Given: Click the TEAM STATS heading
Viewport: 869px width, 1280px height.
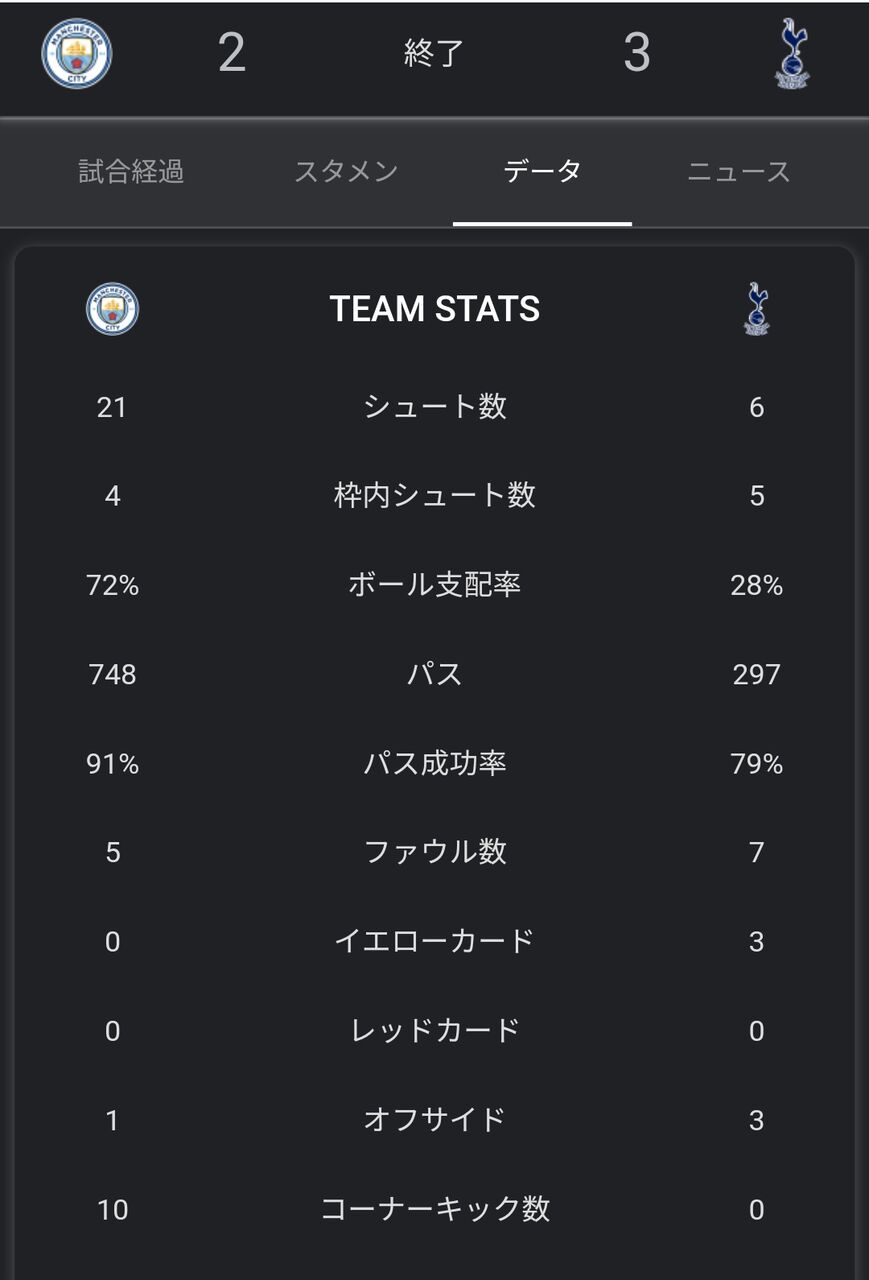Looking at the screenshot, I should click(x=435, y=309).
